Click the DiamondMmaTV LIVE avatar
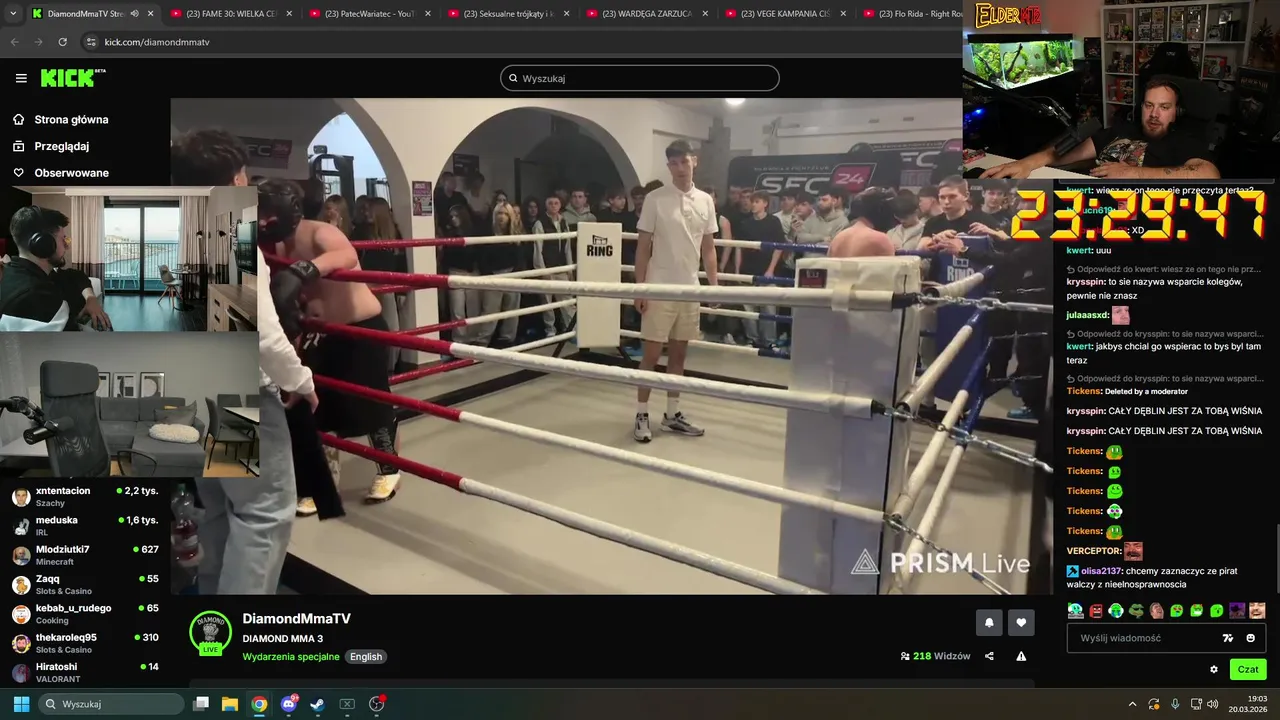The width and height of the screenshot is (1280, 720). (x=210, y=633)
